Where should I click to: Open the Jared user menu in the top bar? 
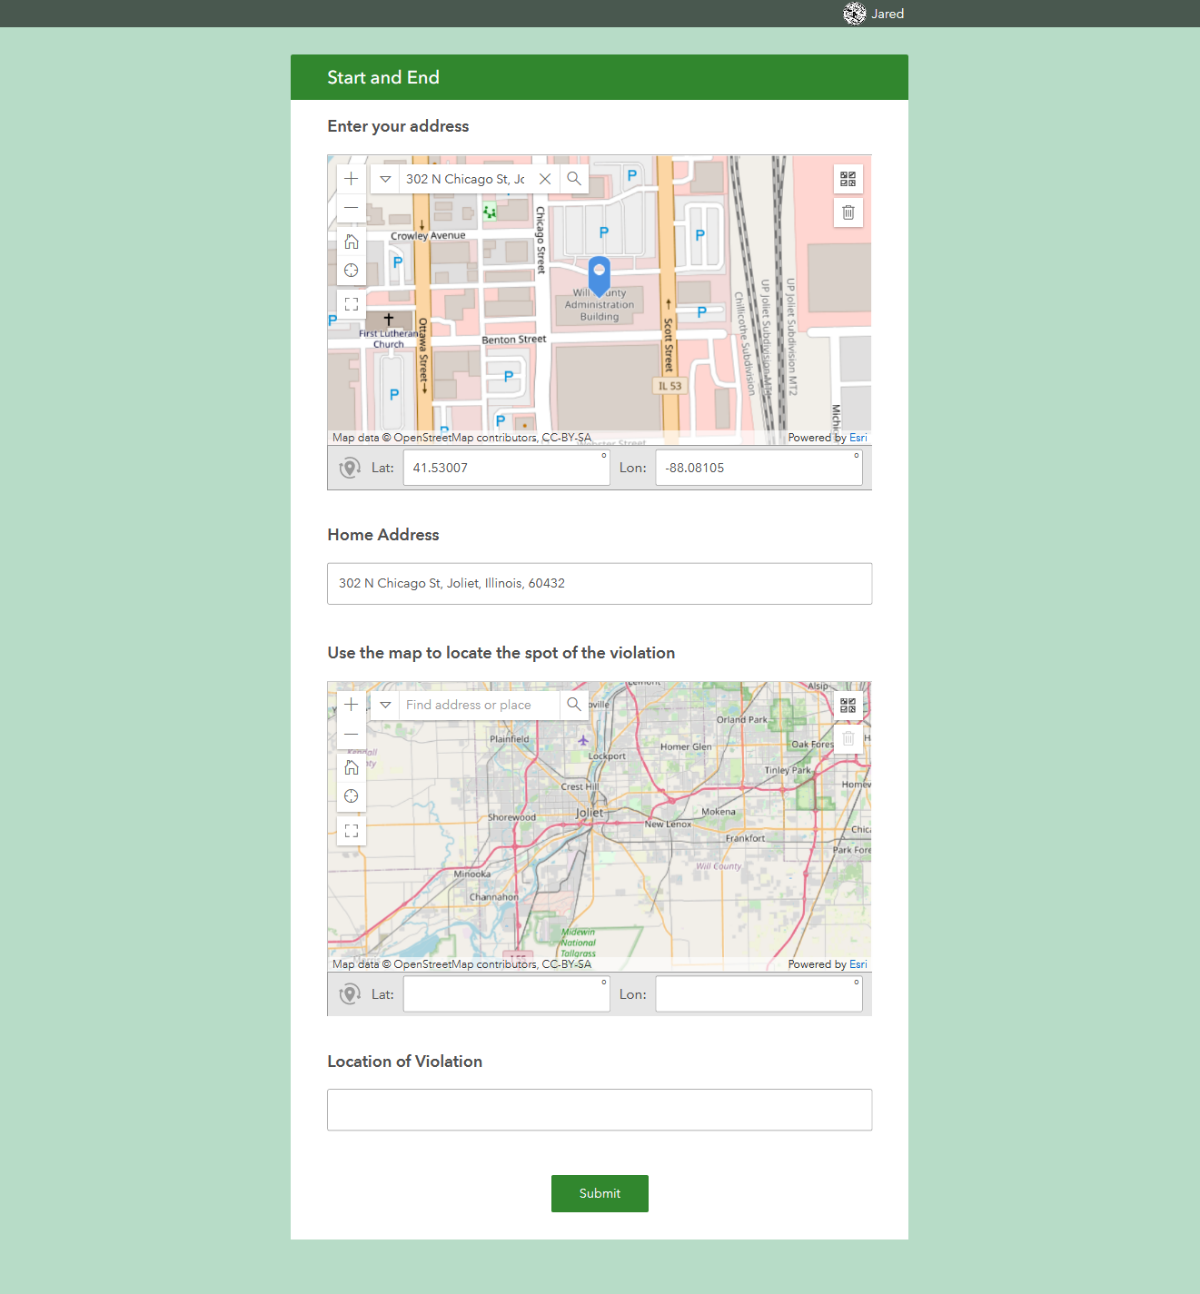tap(874, 13)
